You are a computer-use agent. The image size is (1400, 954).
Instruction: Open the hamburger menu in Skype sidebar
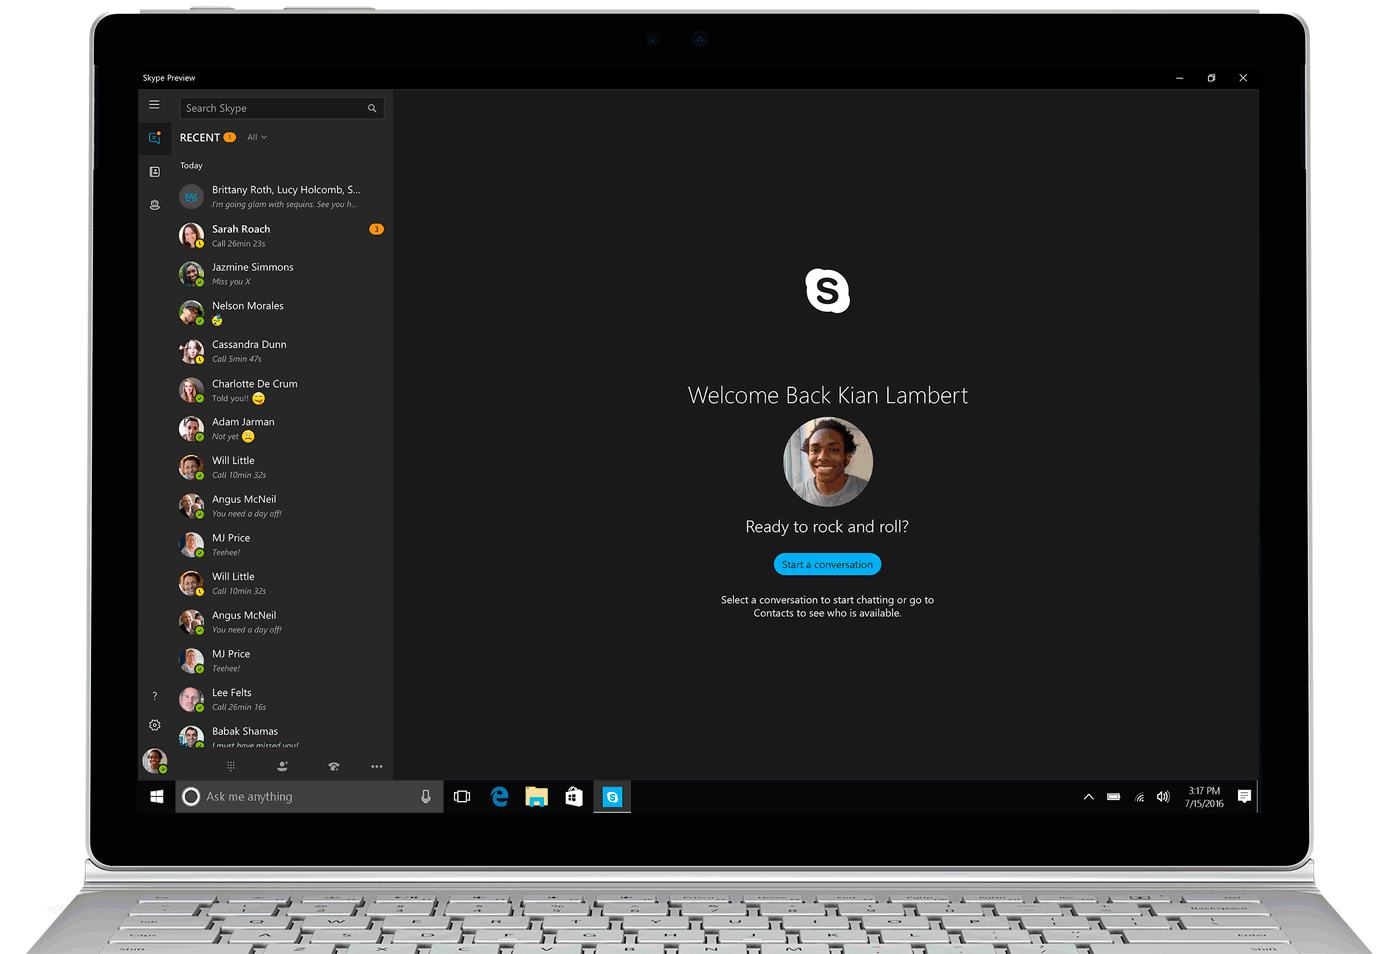(x=154, y=104)
